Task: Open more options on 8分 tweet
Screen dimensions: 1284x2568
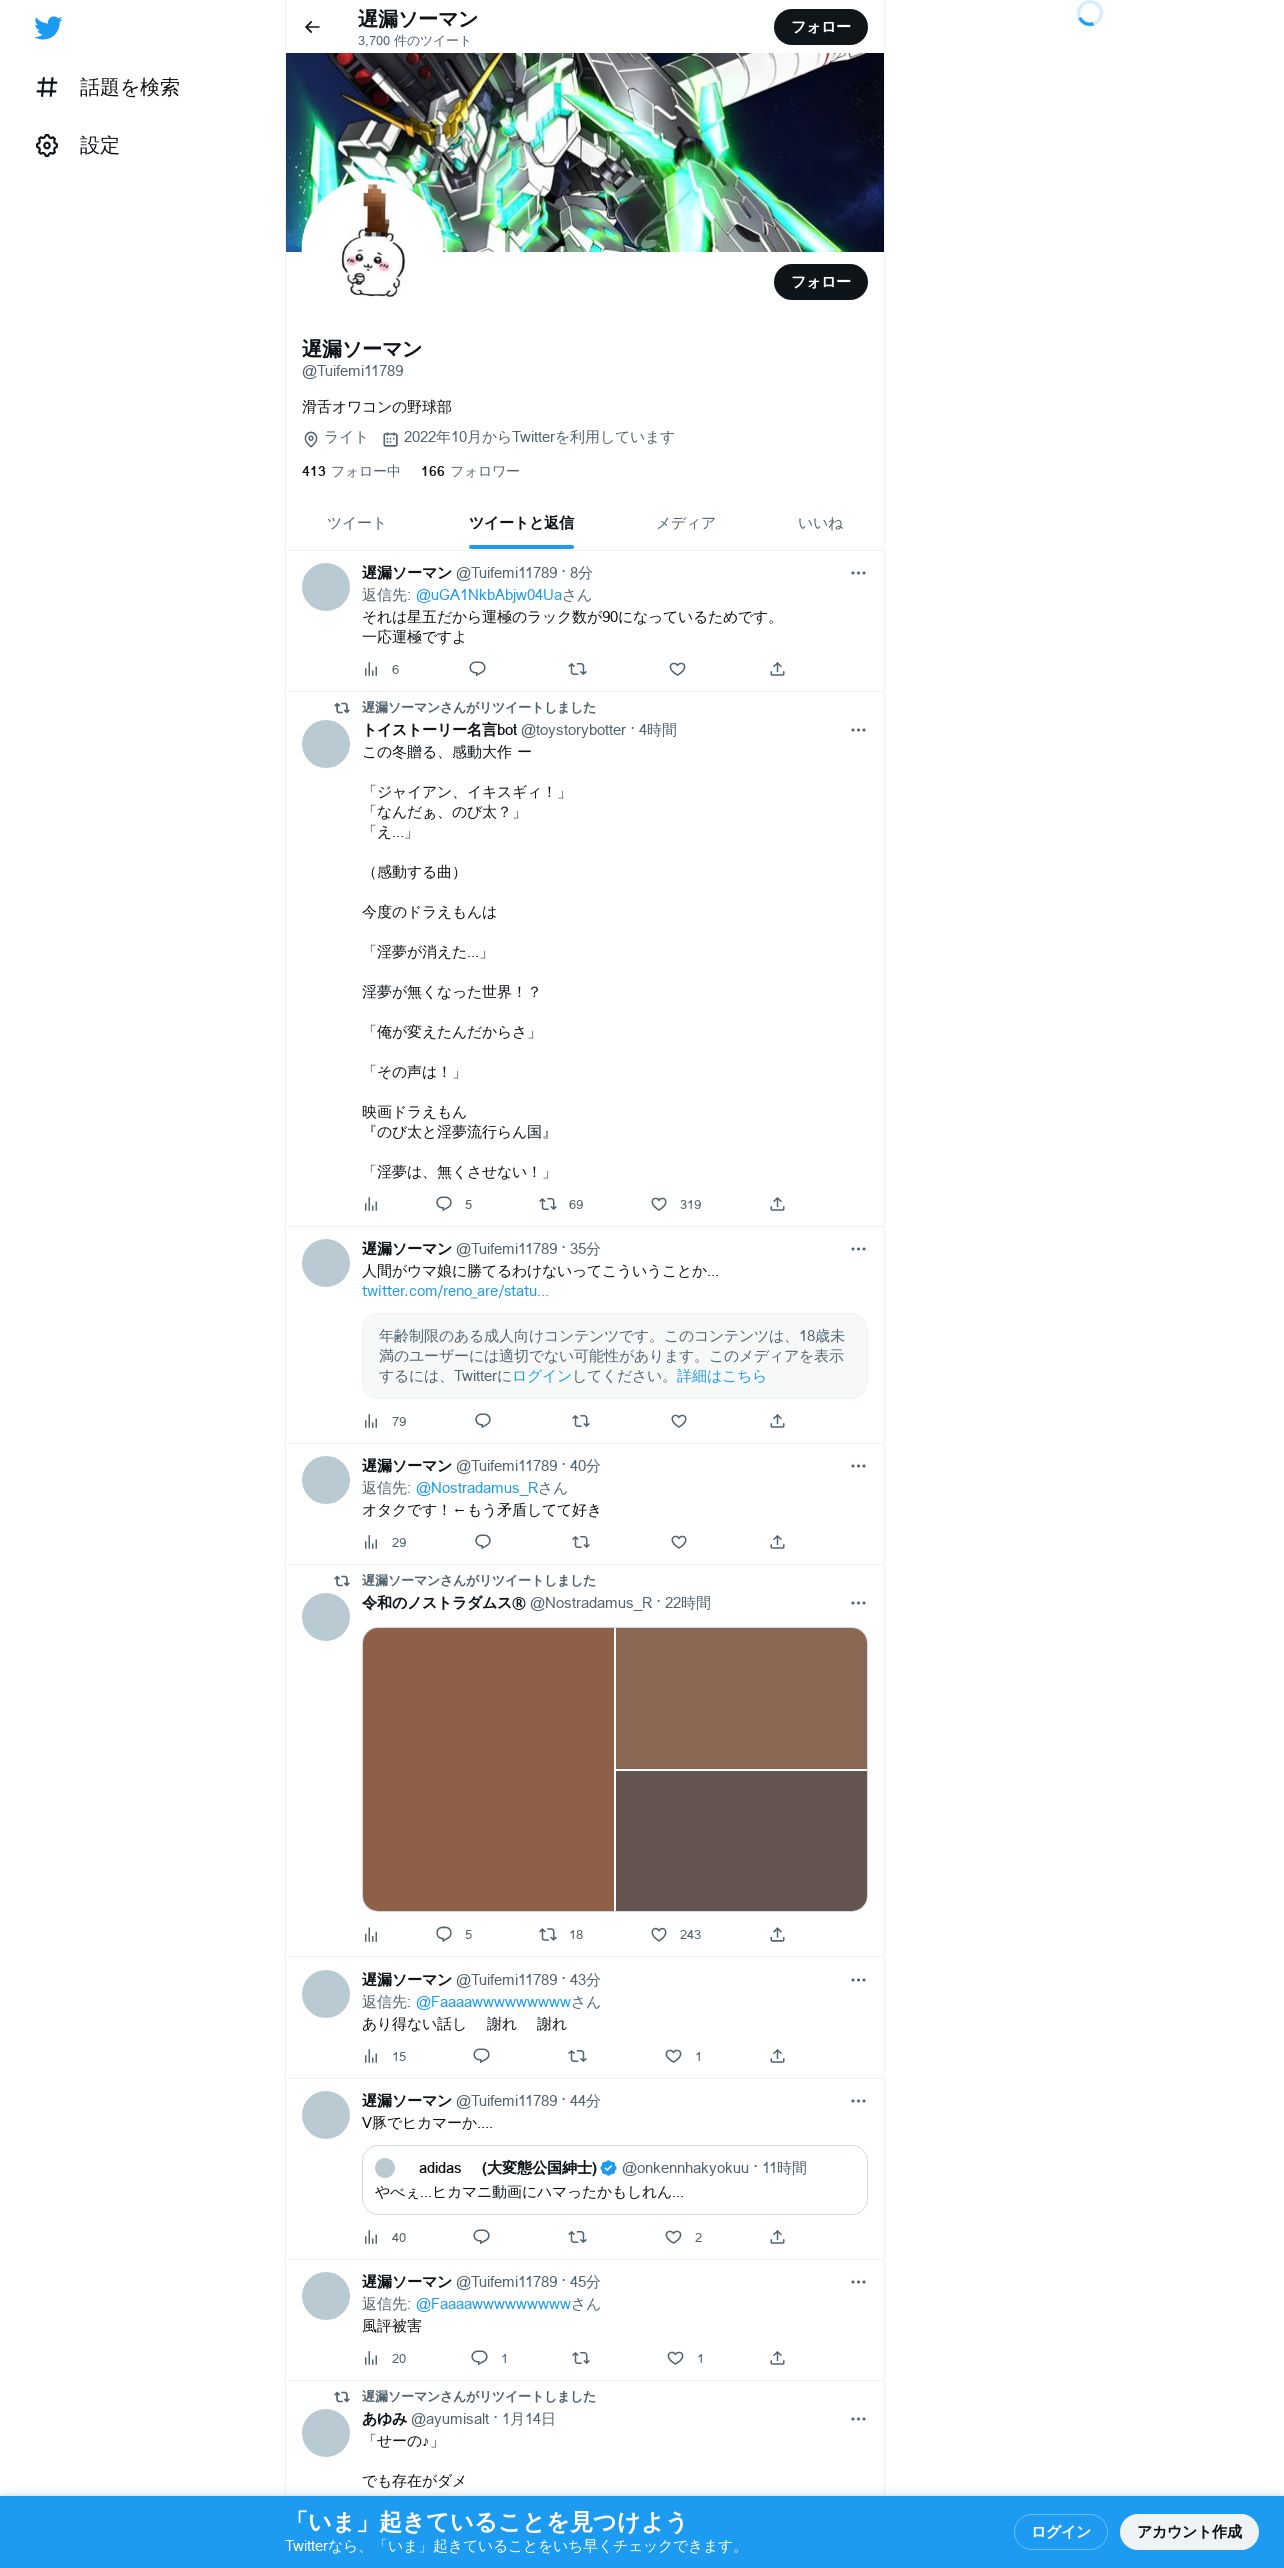Action: 858,573
